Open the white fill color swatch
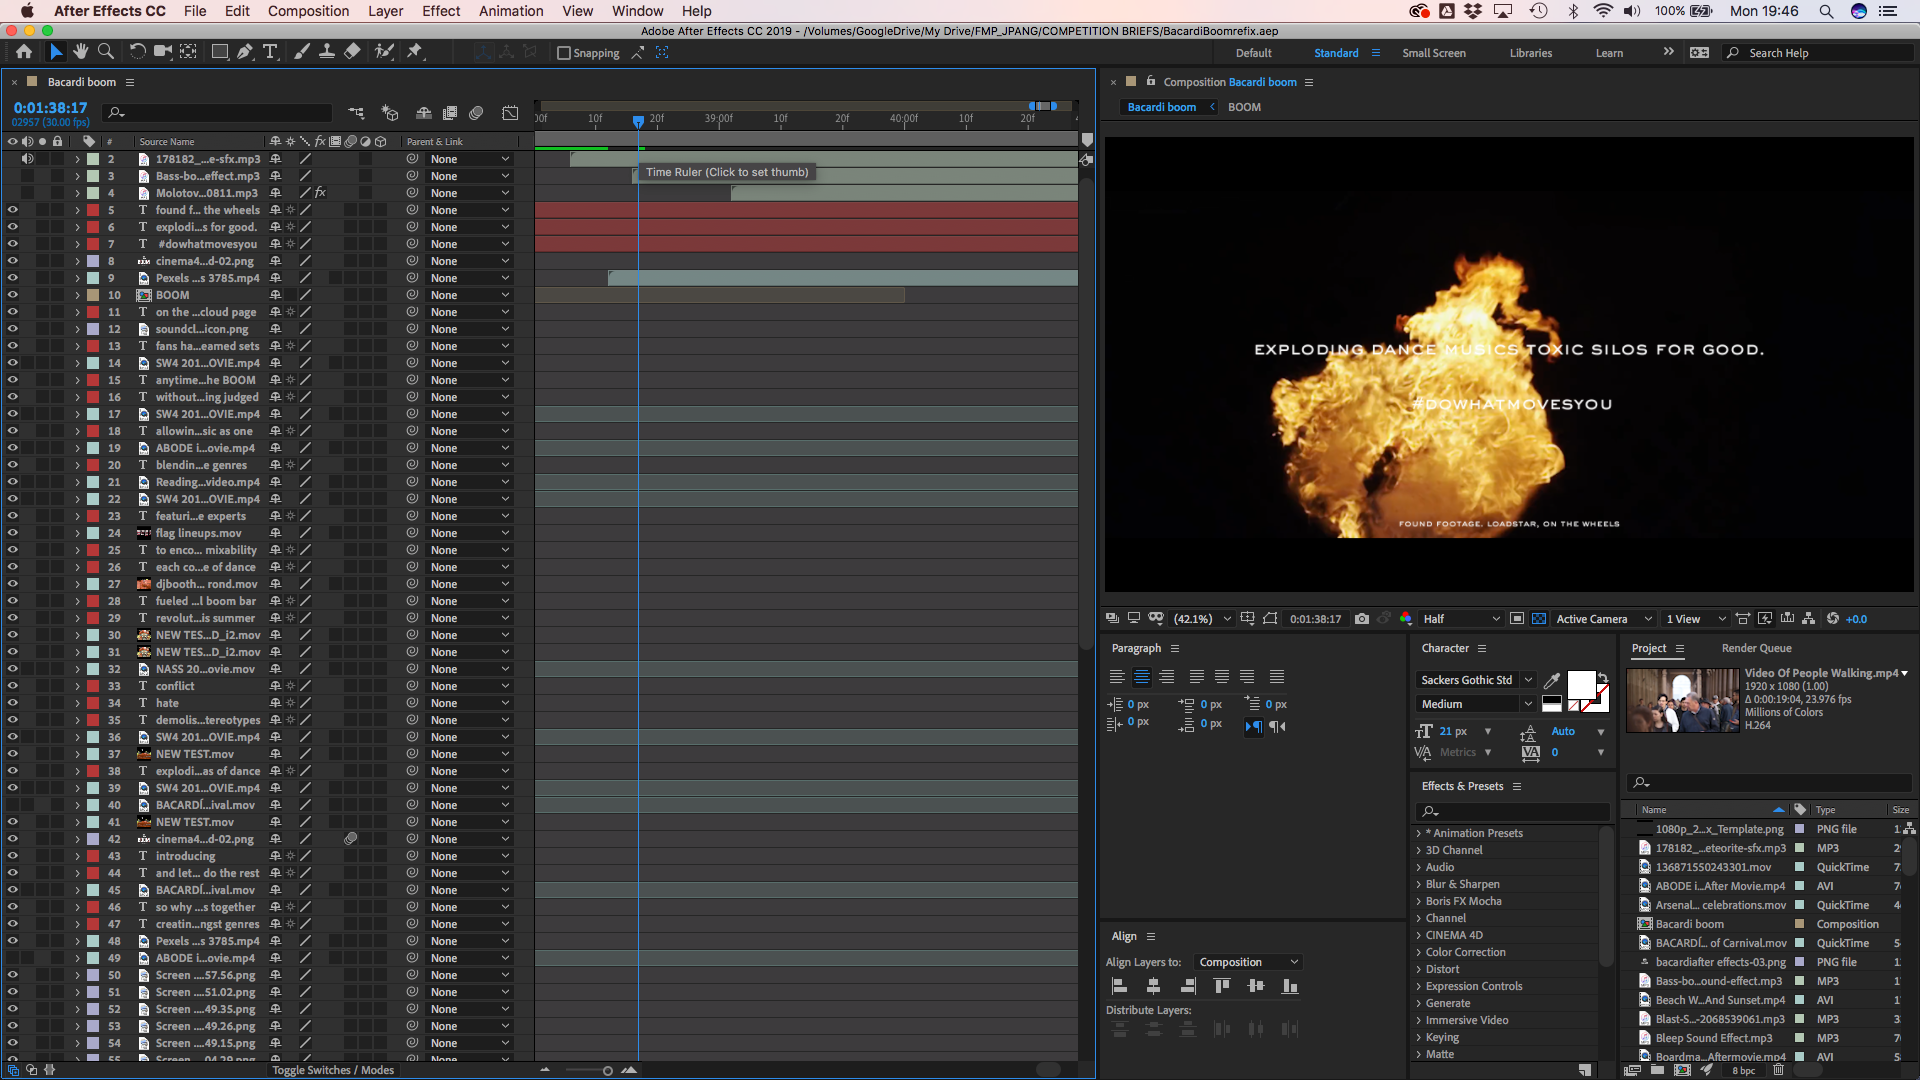The width and height of the screenshot is (1920, 1081). [1581, 685]
